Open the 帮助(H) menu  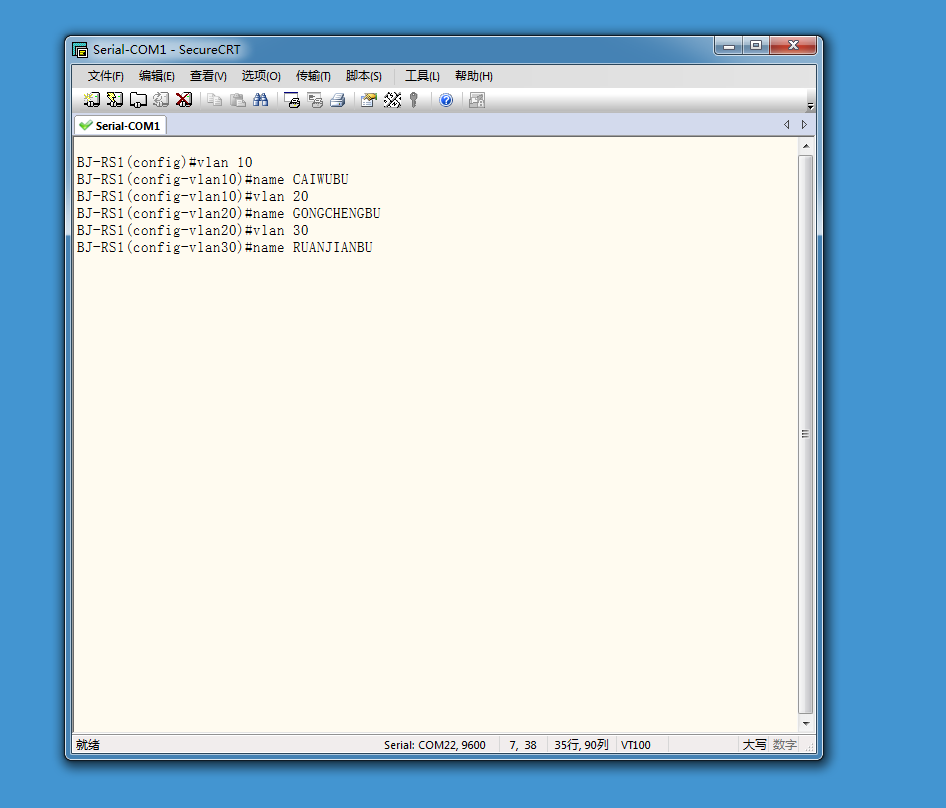[474, 76]
